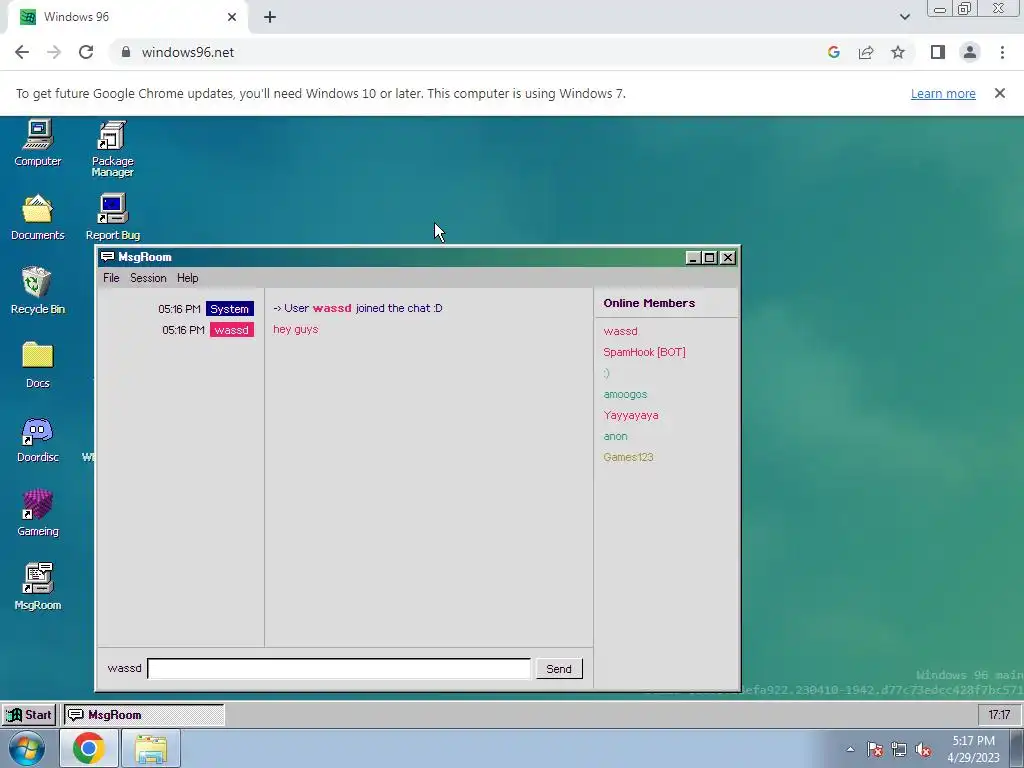Click the Windows 96 clock 17:17
The height and width of the screenshot is (768, 1024).
coord(999,714)
